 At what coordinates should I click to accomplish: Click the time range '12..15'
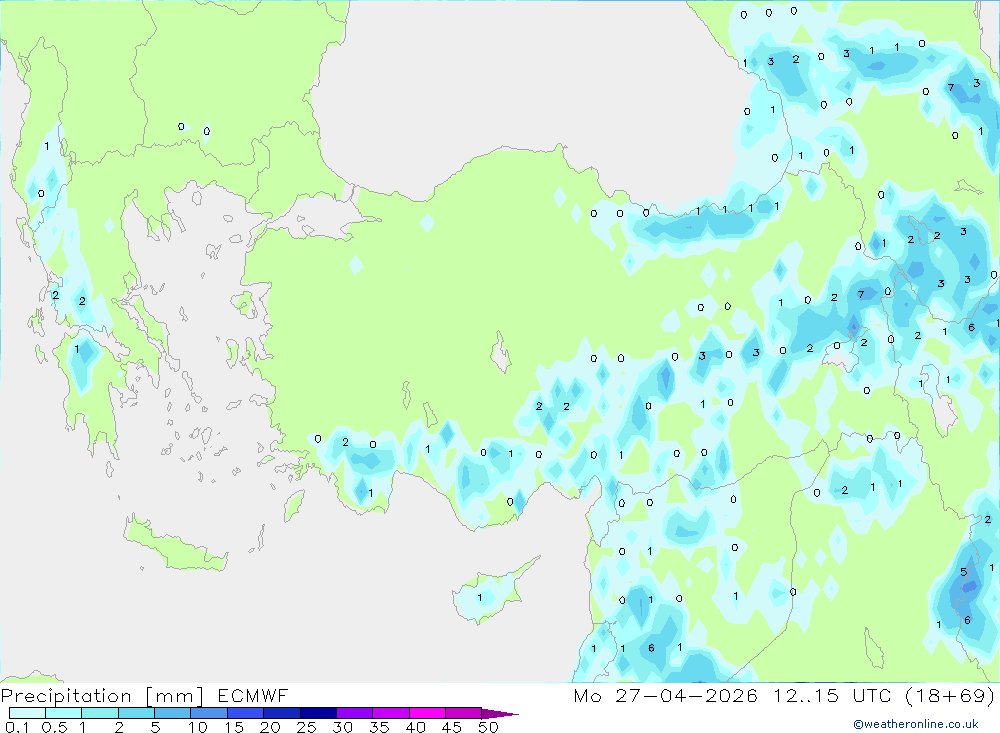806,695
